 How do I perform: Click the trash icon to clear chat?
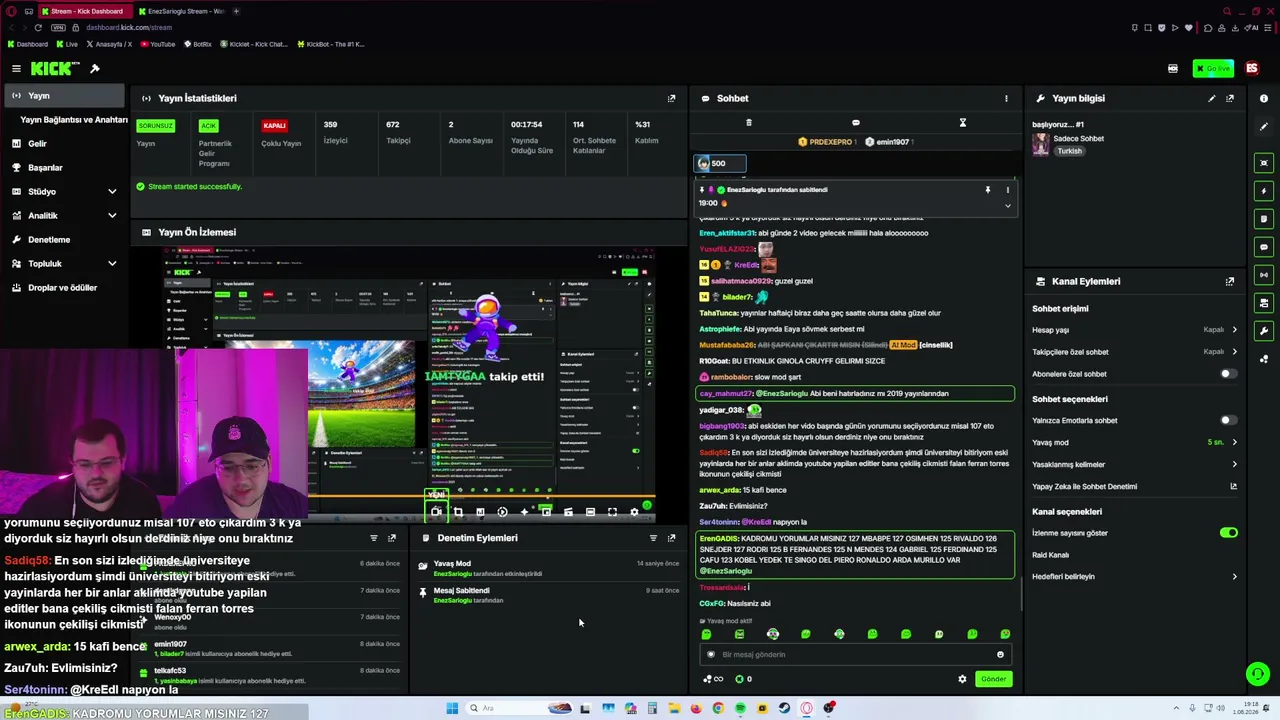coord(748,123)
